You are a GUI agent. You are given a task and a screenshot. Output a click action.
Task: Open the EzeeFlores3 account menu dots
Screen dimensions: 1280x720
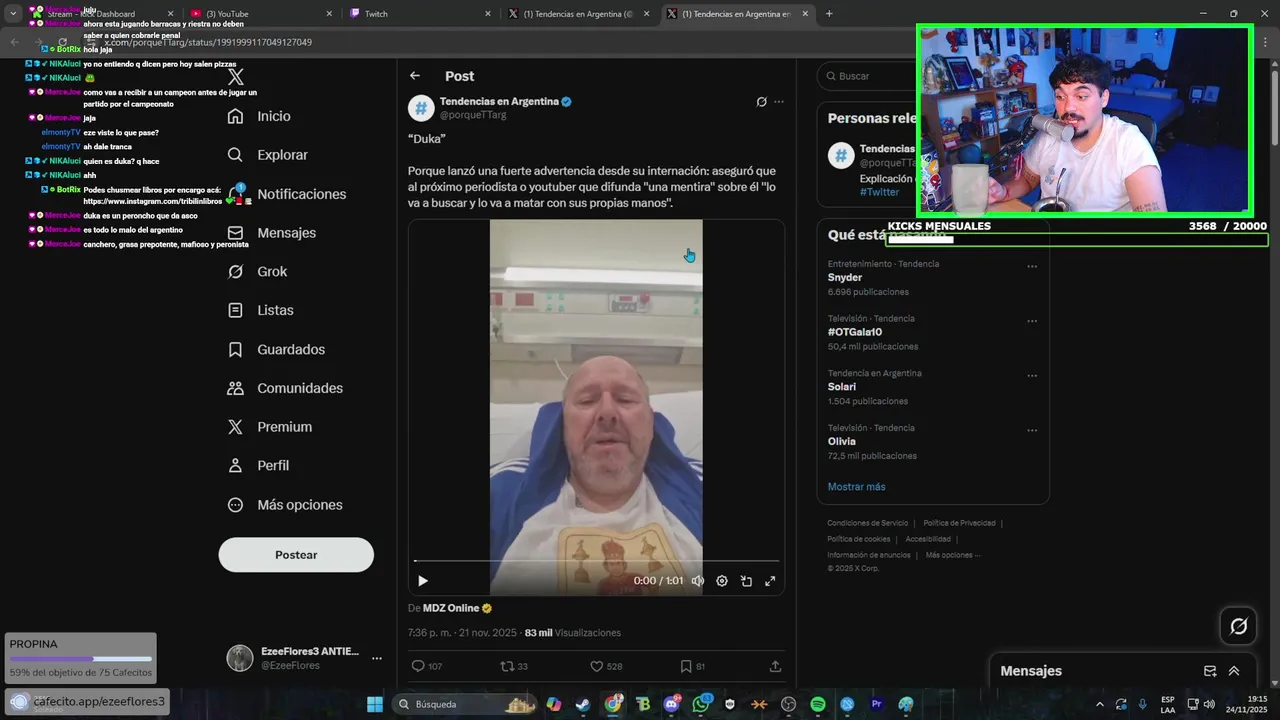coord(377,658)
